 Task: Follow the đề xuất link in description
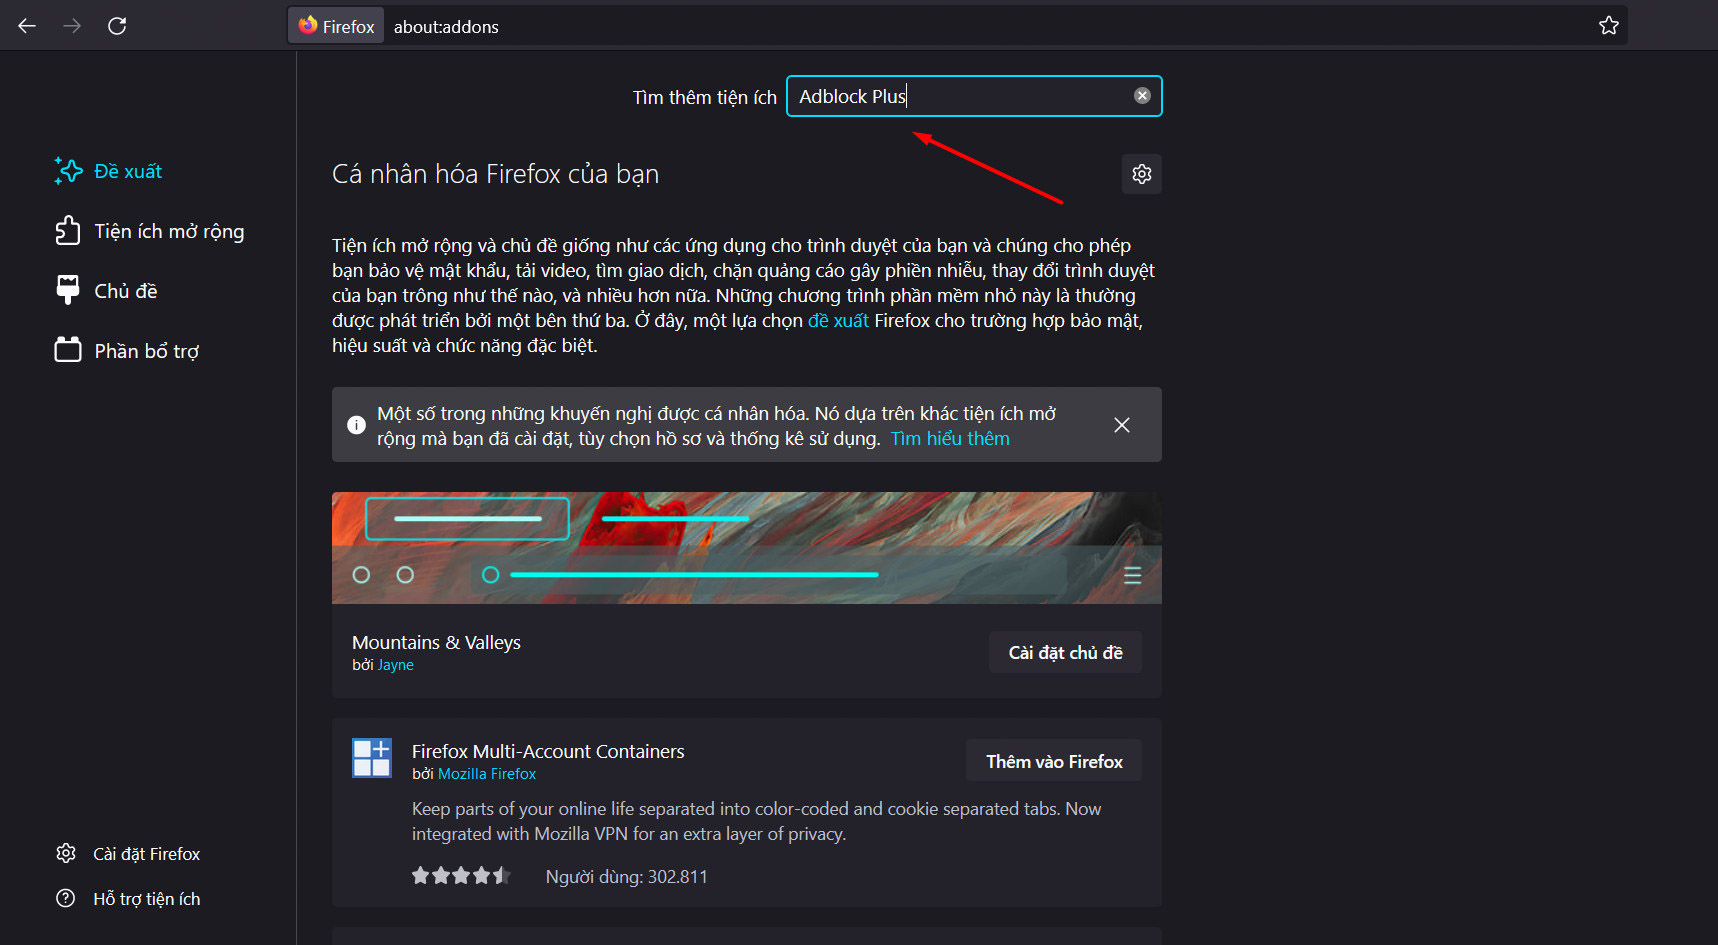[838, 321]
